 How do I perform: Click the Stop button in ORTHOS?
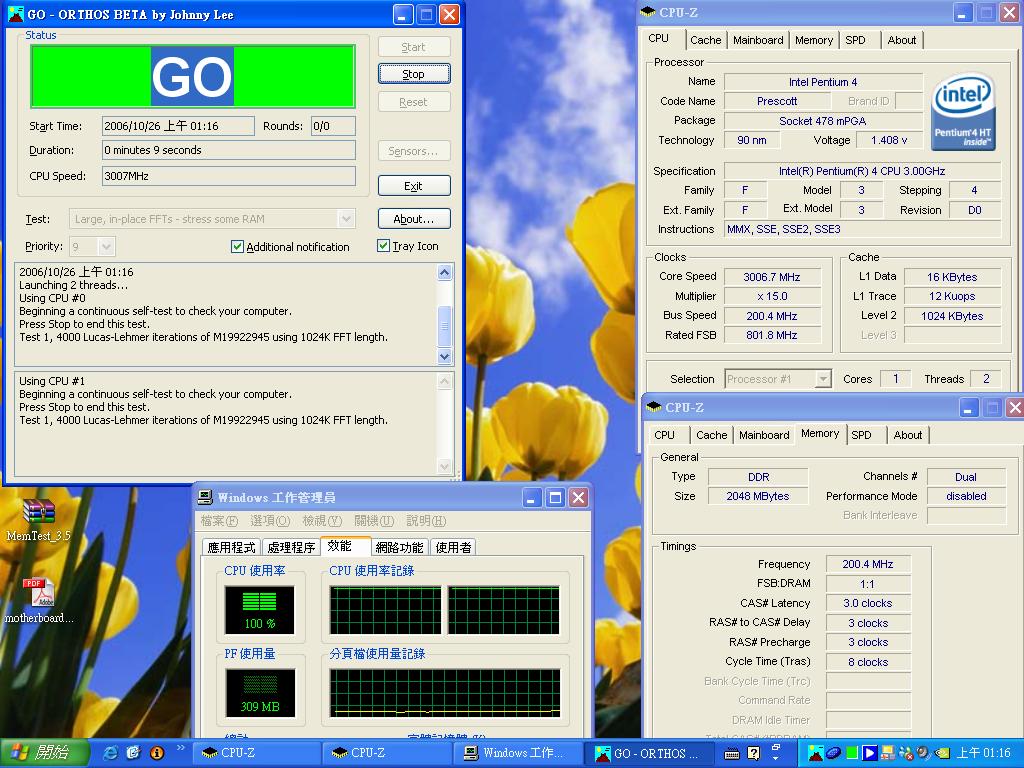(x=414, y=74)
